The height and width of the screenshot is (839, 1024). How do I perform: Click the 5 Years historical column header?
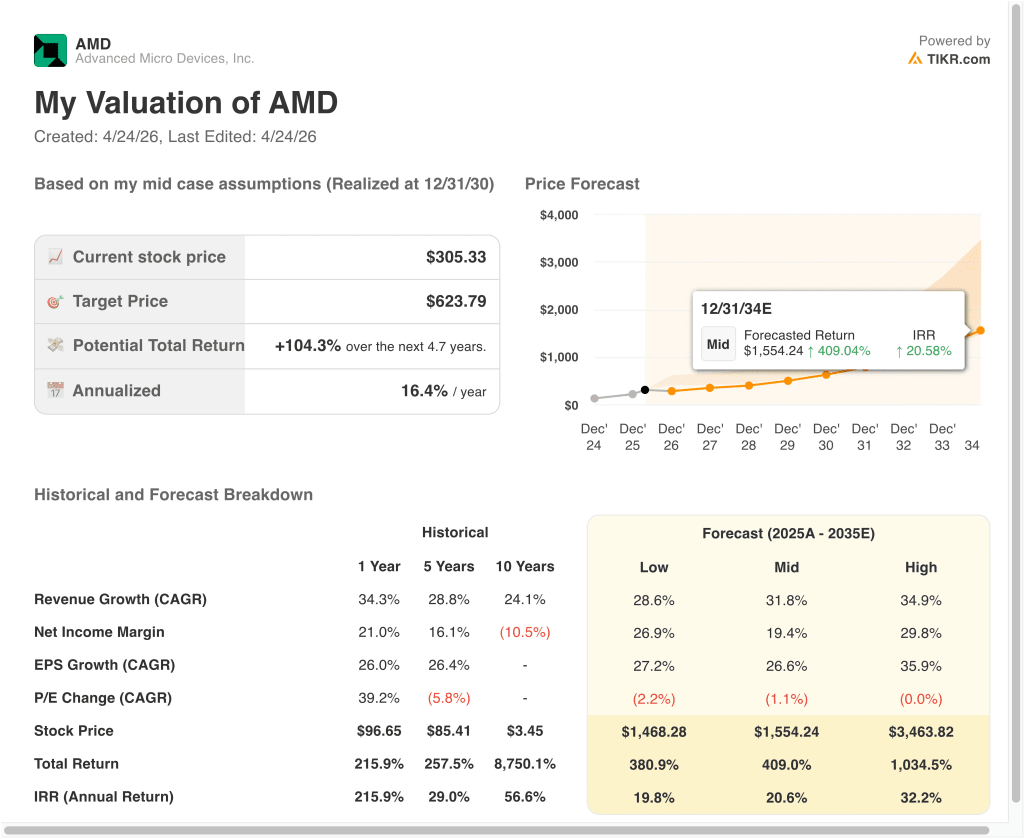pos(449,567)
